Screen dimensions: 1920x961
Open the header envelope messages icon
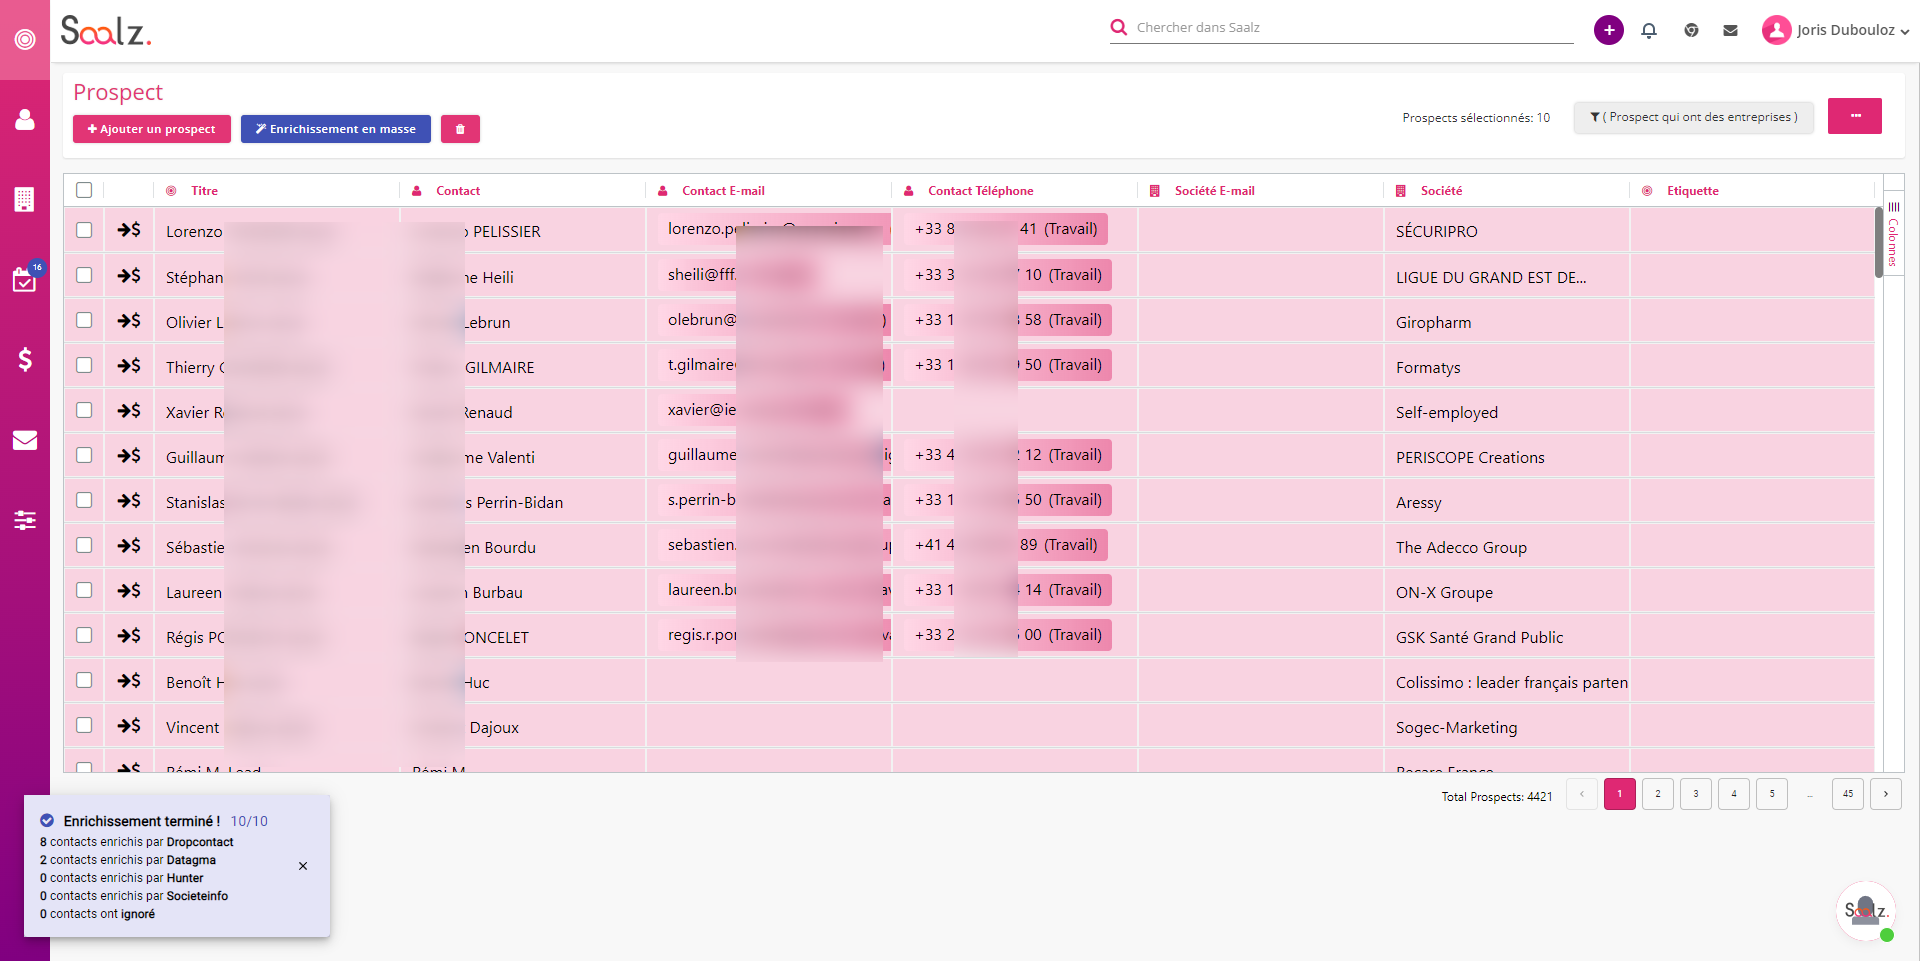(x=1730, y=30)
